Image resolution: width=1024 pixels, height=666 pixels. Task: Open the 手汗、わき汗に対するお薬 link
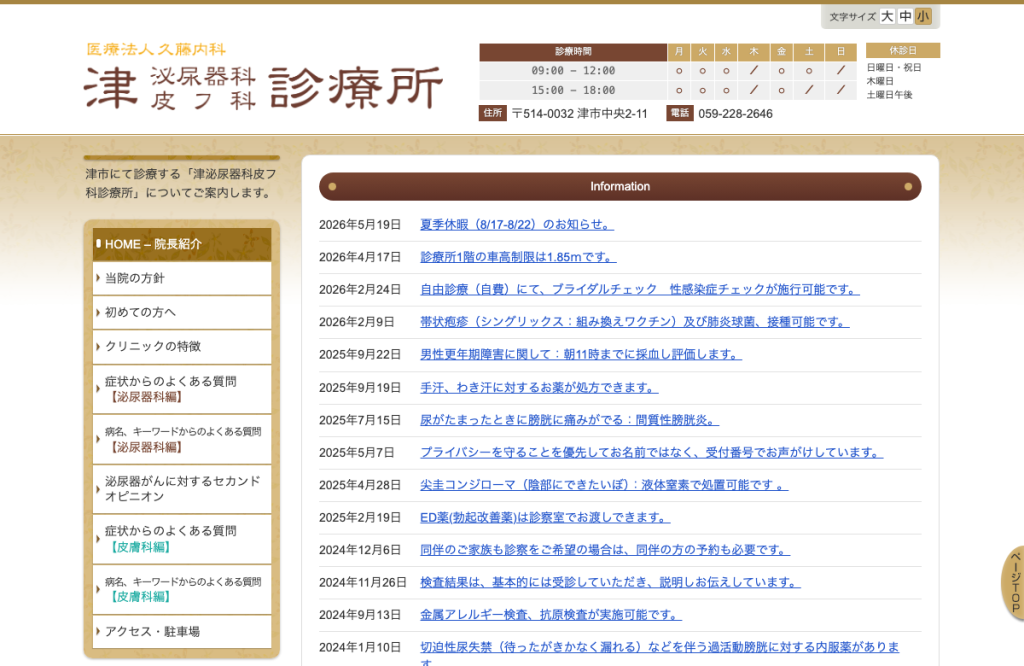pyautogui.click(x=539, y=388)
